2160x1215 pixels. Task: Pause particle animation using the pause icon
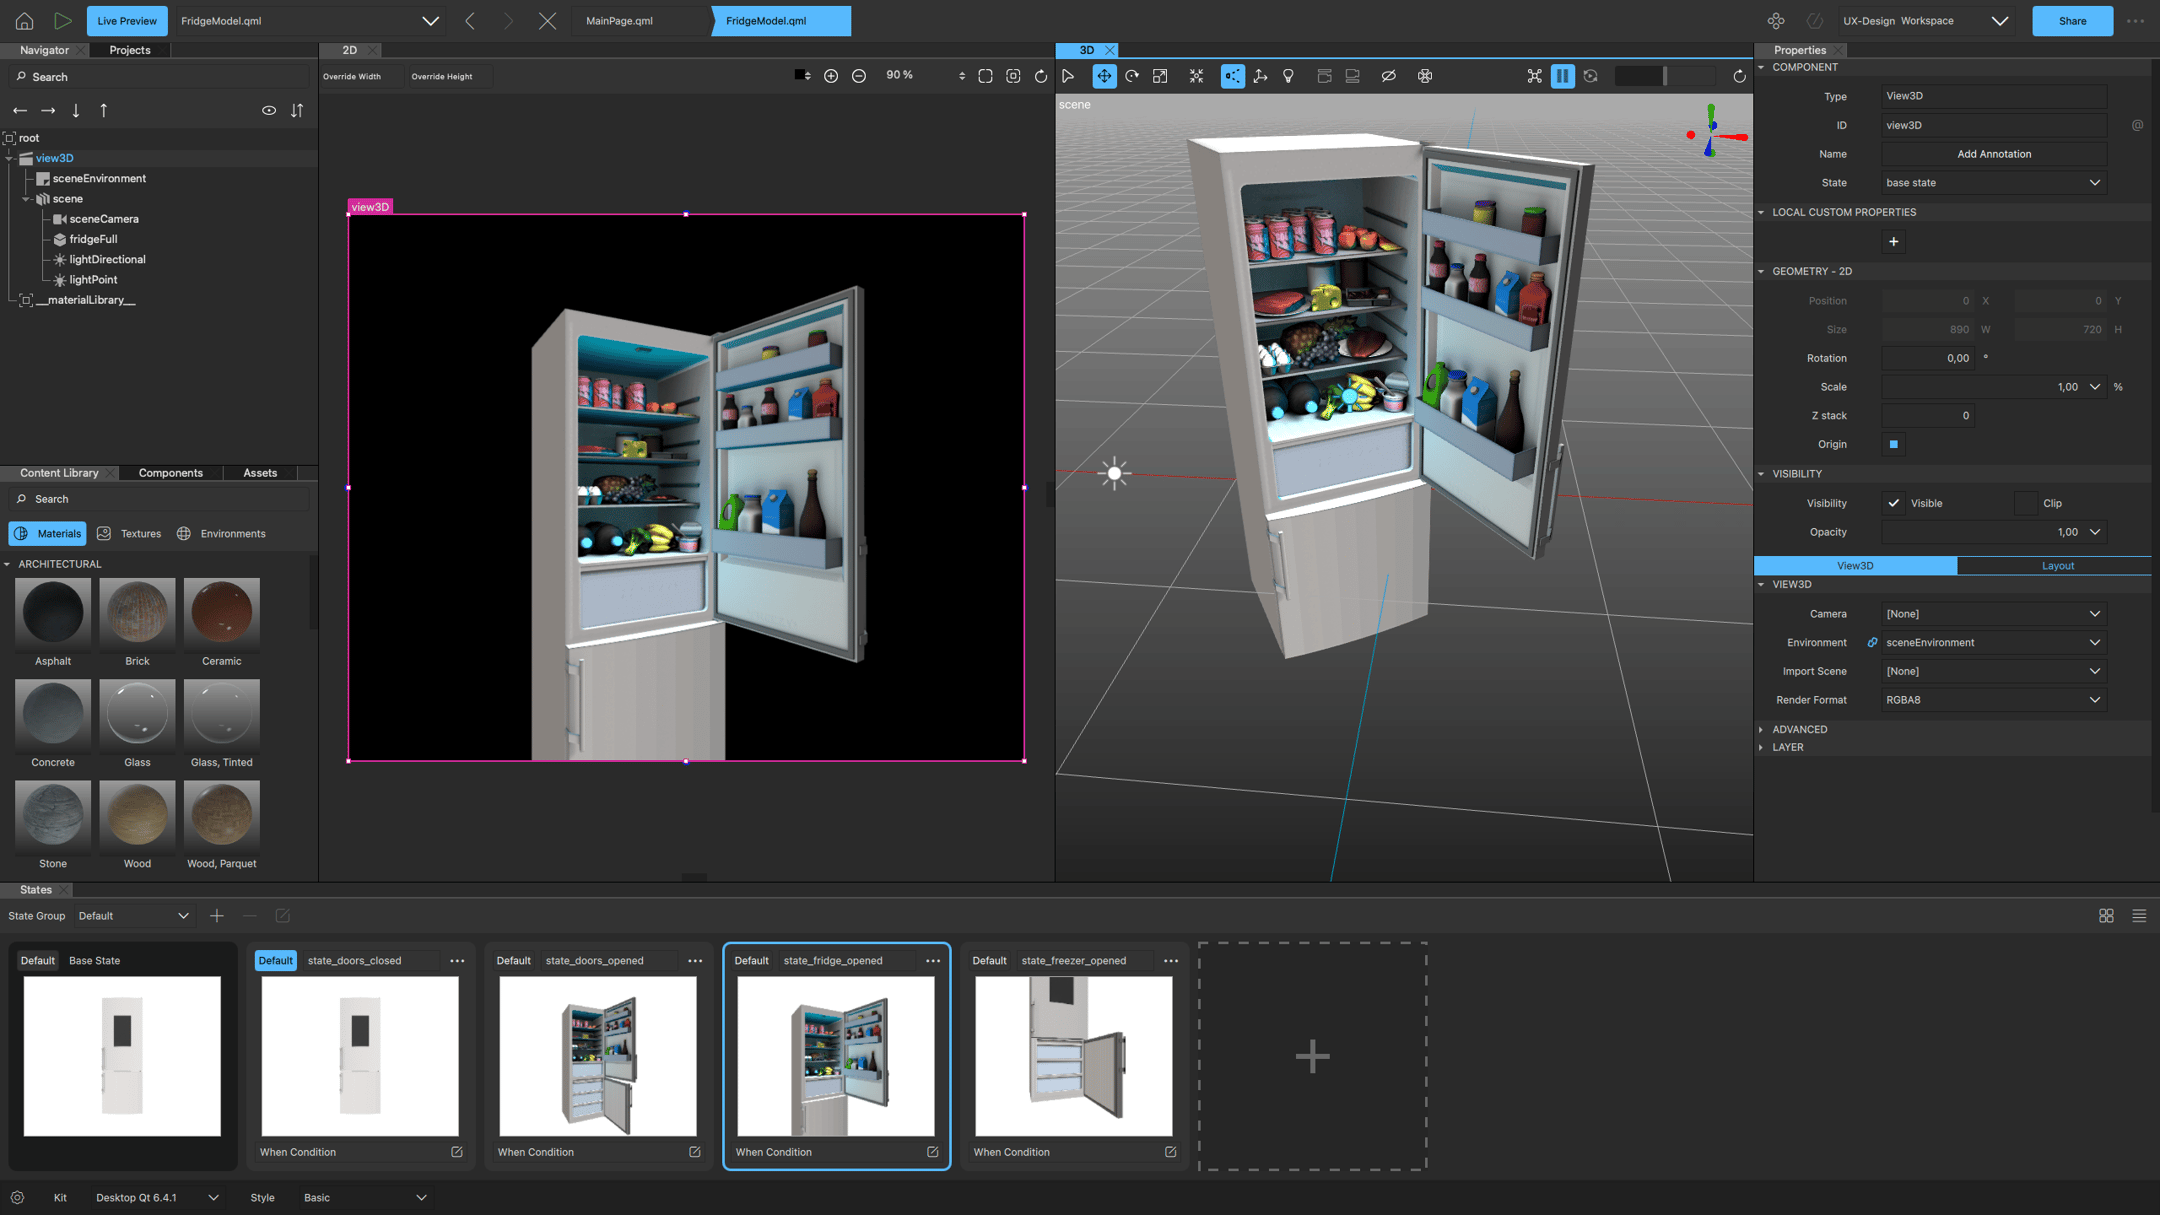(x=1563, y=75)
